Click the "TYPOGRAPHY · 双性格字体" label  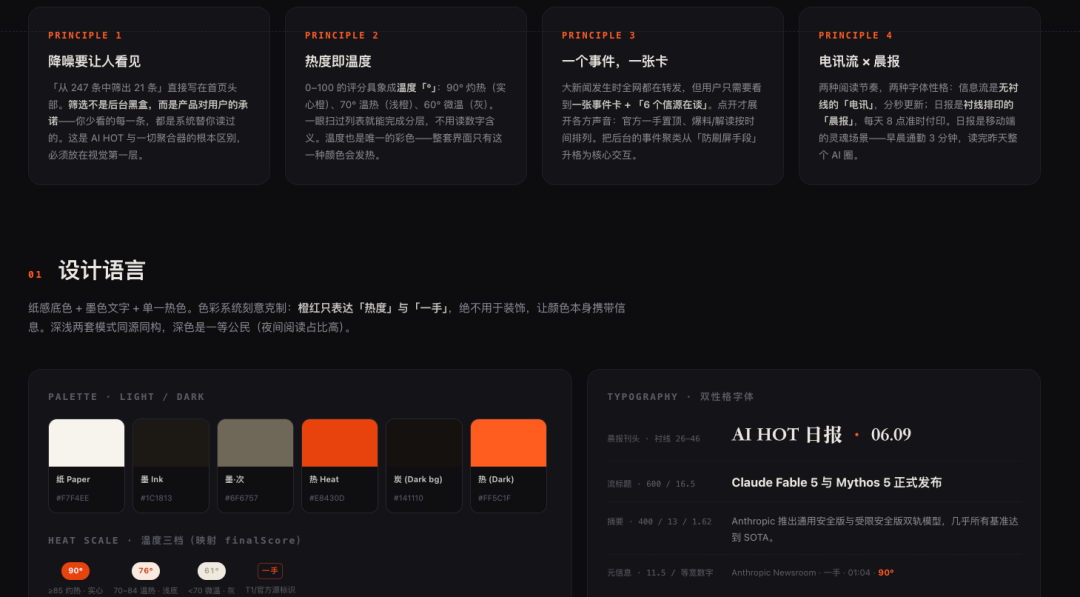pyautogui.click(x=681, y=397)
